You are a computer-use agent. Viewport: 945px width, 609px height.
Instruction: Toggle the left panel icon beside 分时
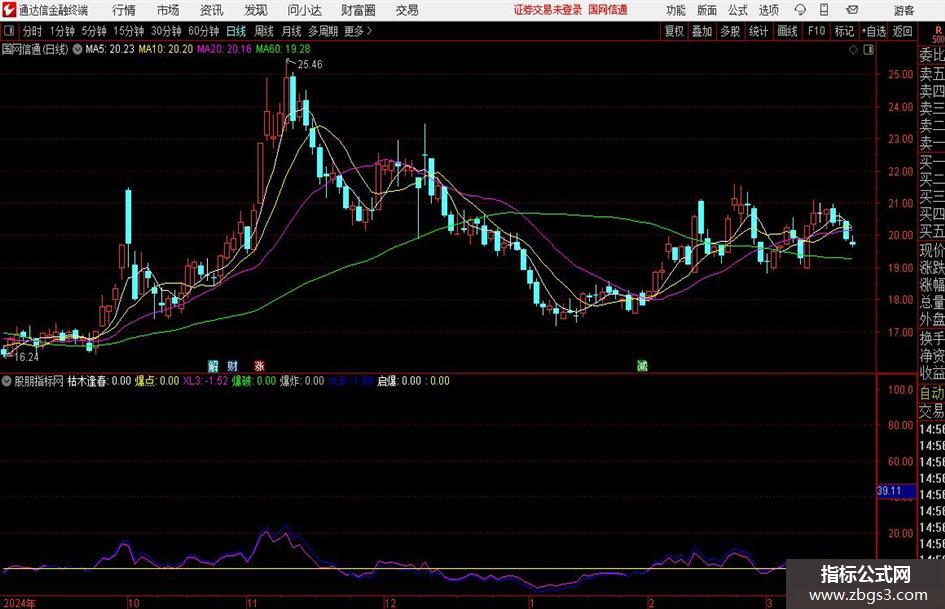click(x=9, y=31)
